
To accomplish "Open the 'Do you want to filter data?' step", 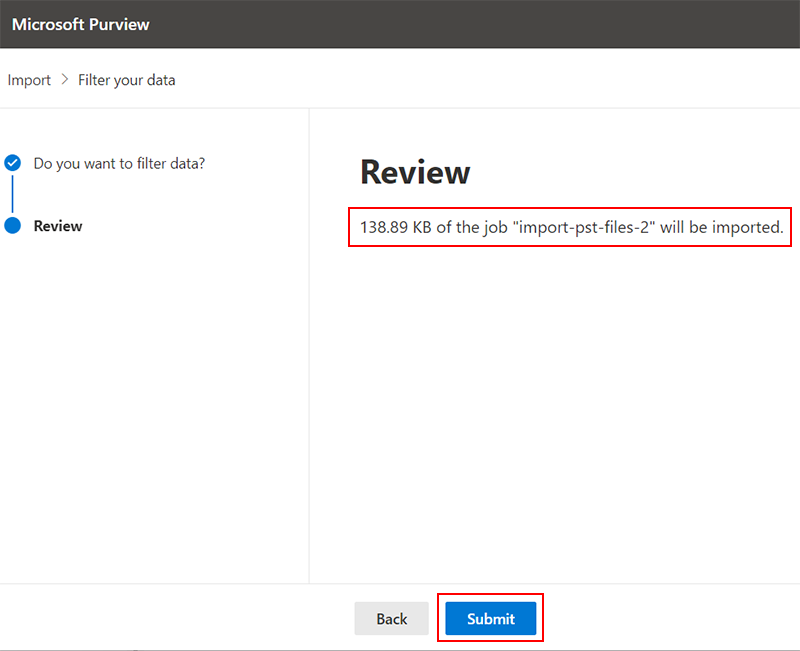I will coord(119,163).
